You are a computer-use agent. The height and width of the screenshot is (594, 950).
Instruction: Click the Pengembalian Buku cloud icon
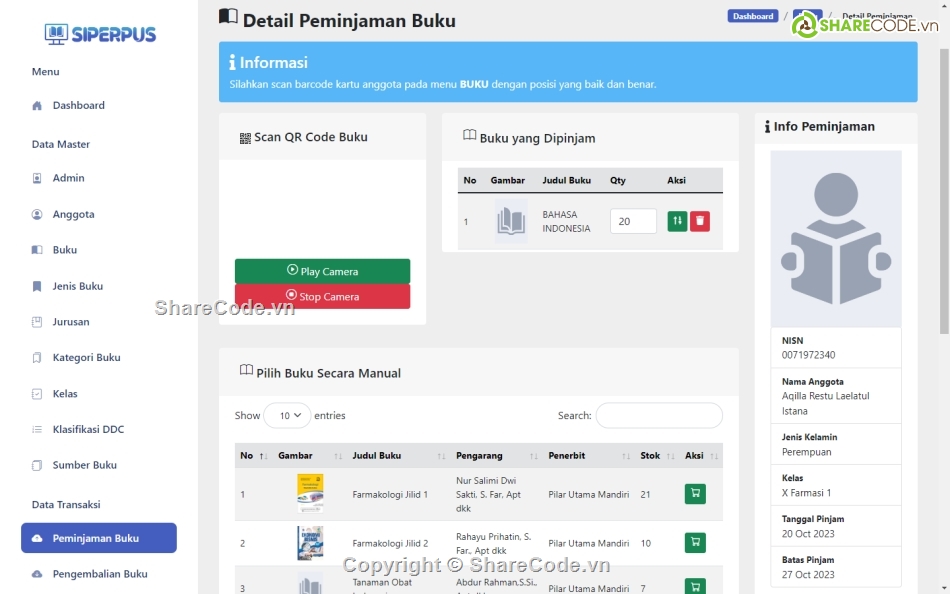[x=36, y=574]
